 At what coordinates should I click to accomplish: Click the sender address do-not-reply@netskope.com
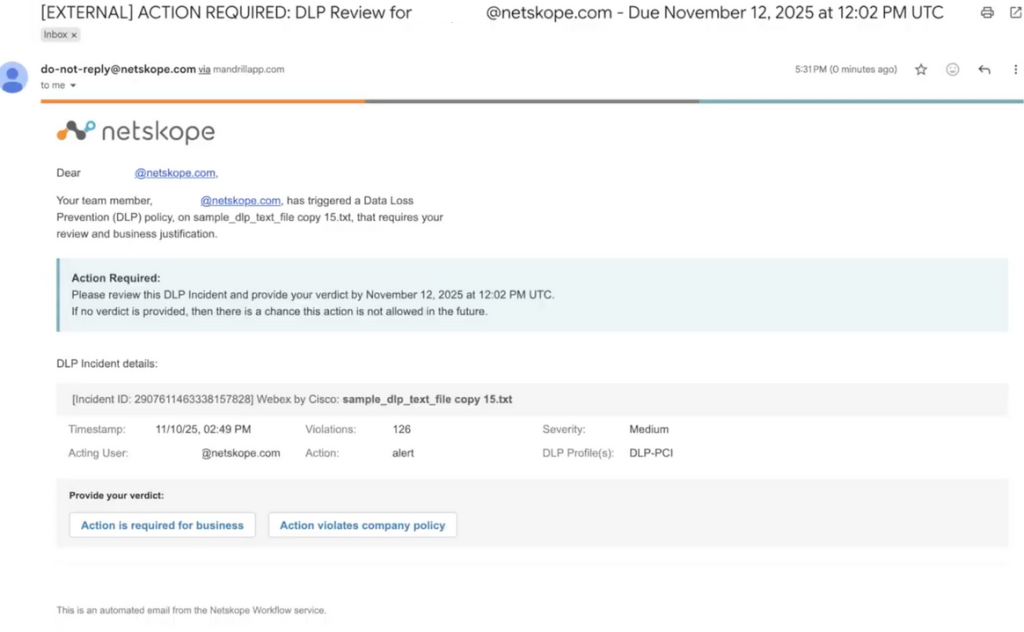point(118,69)
